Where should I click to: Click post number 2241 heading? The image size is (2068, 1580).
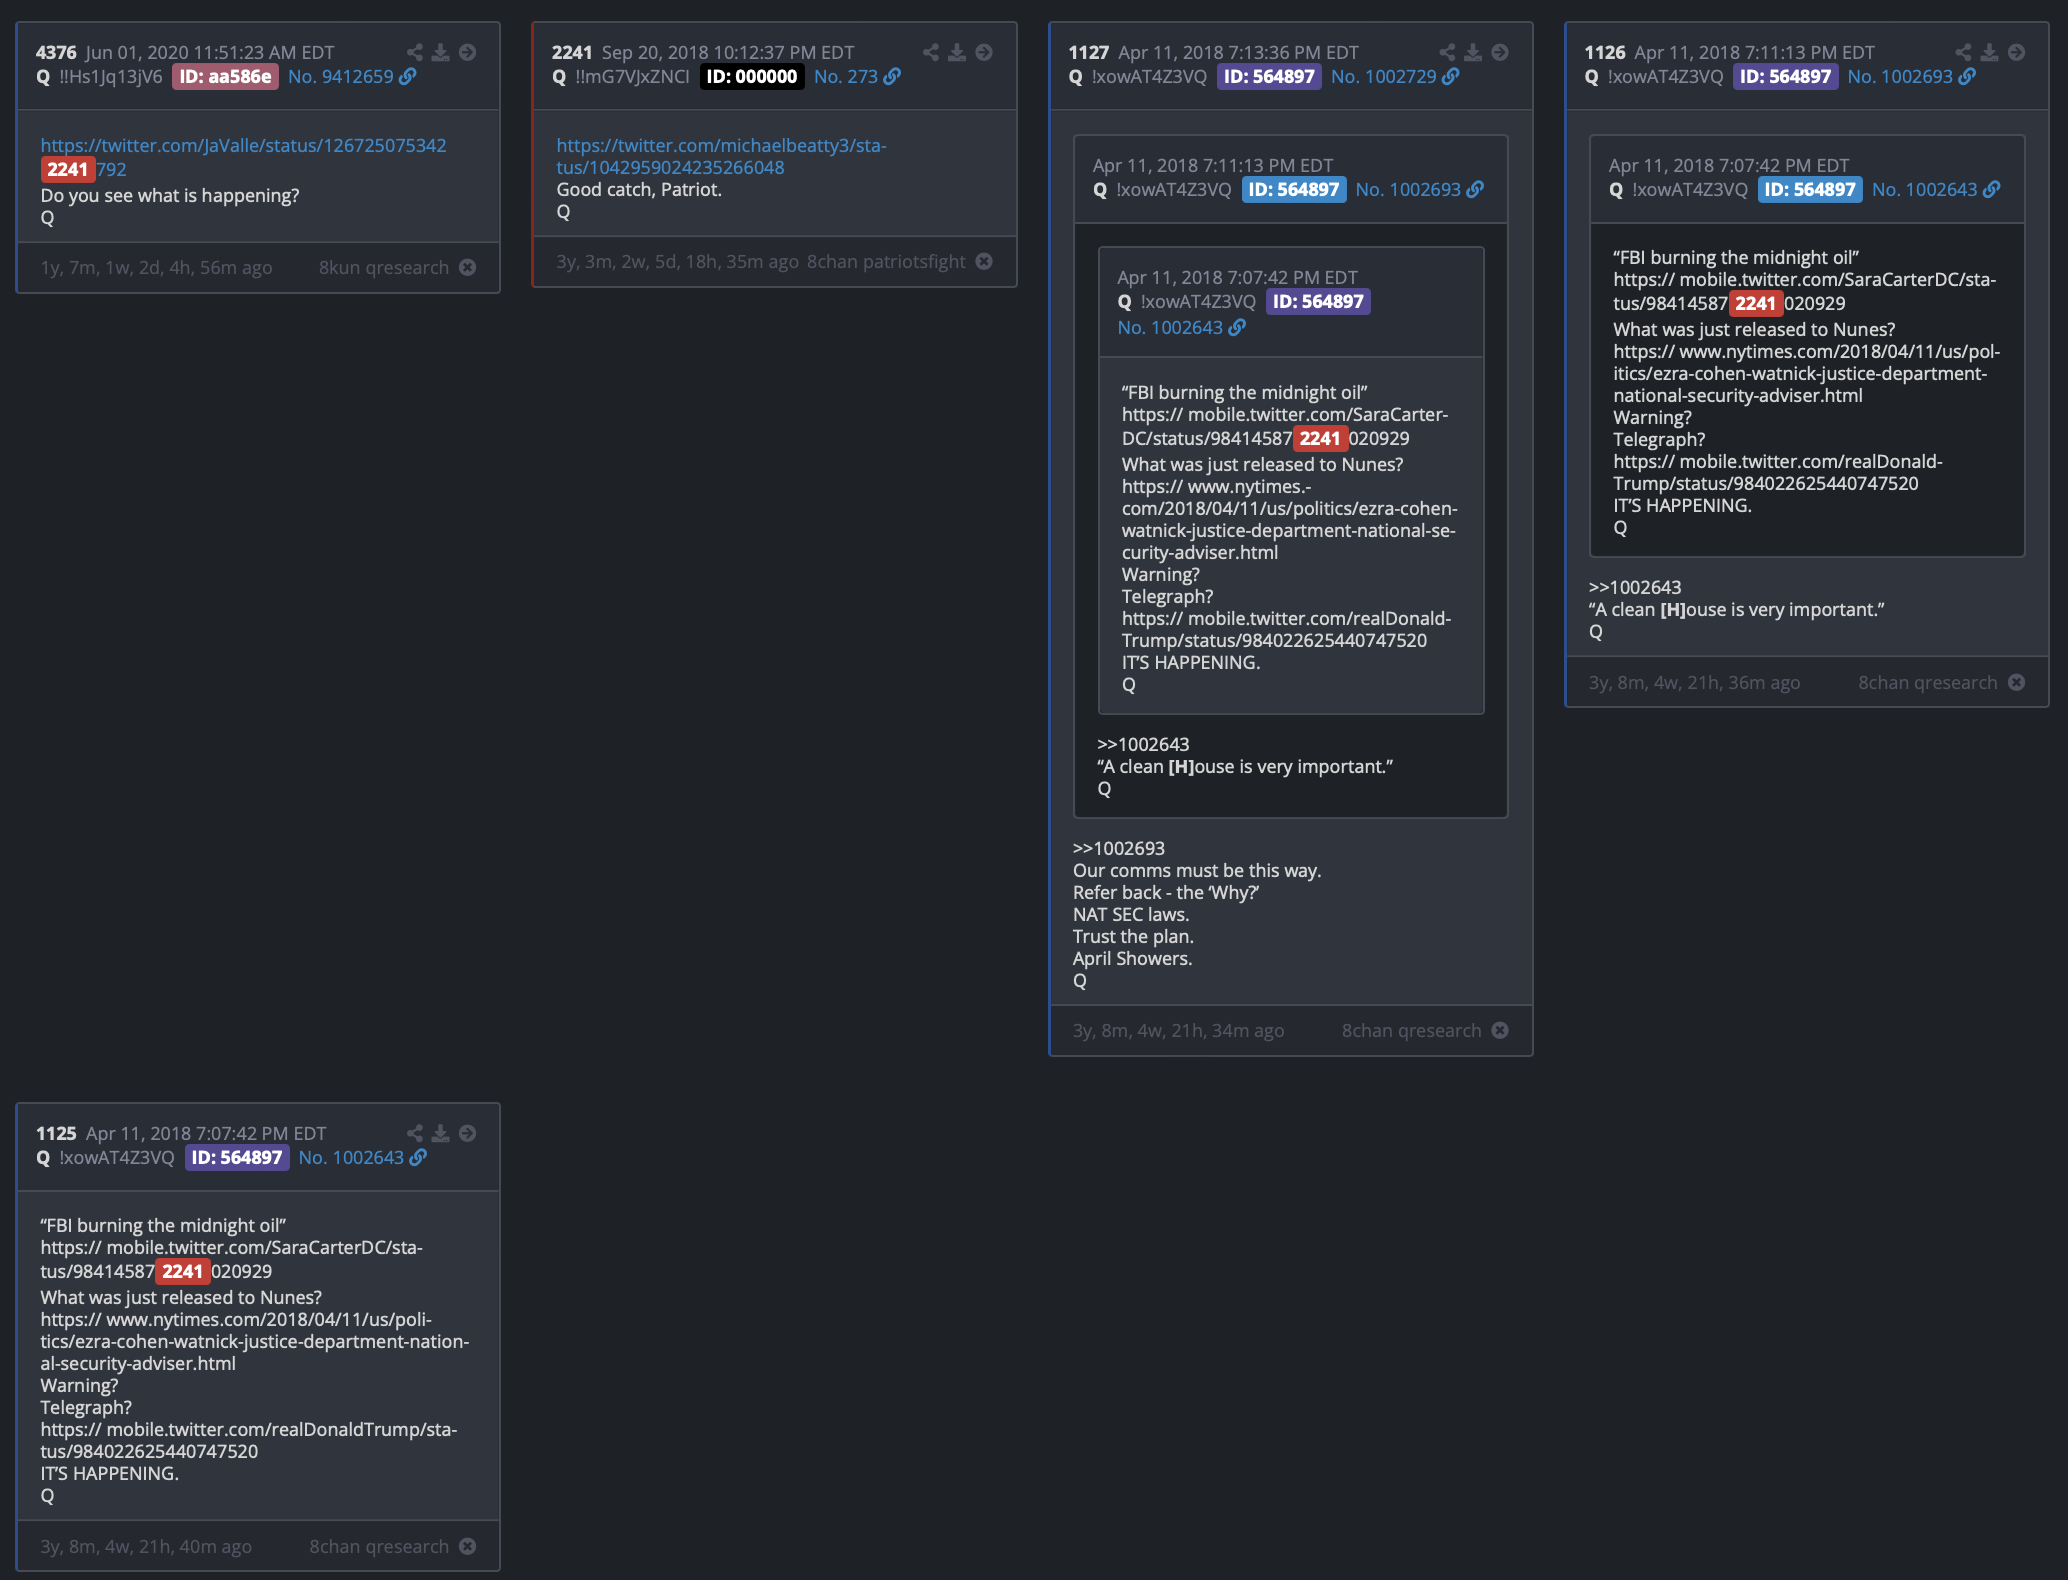pos(572,52)
